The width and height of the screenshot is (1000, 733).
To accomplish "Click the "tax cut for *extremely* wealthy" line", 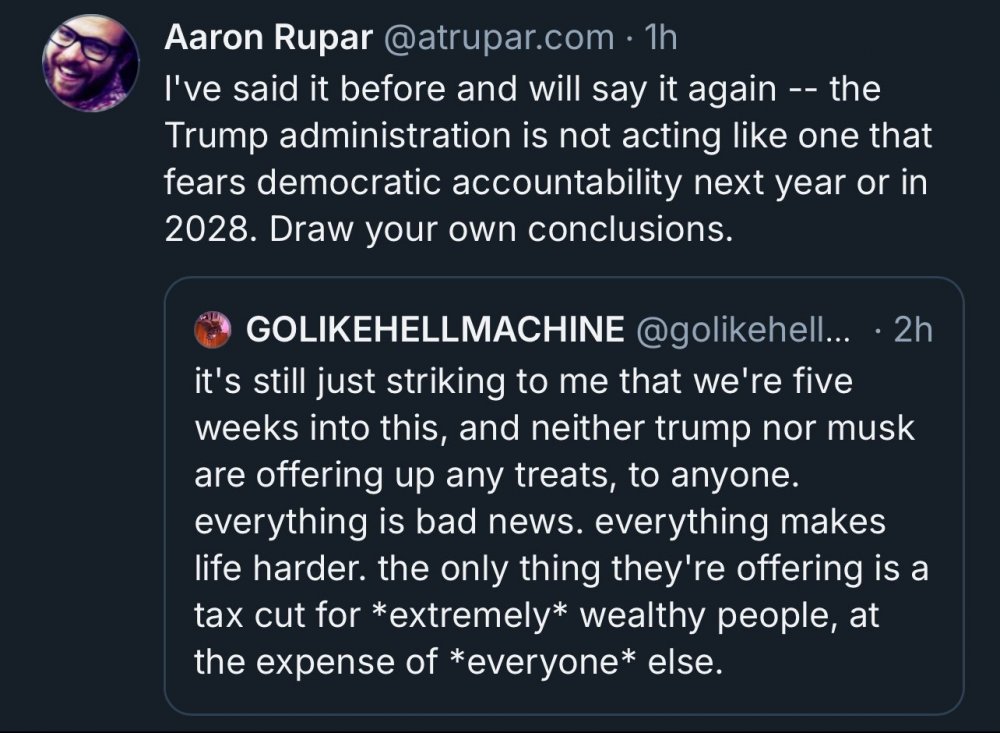I will click(x=536, y=616).
